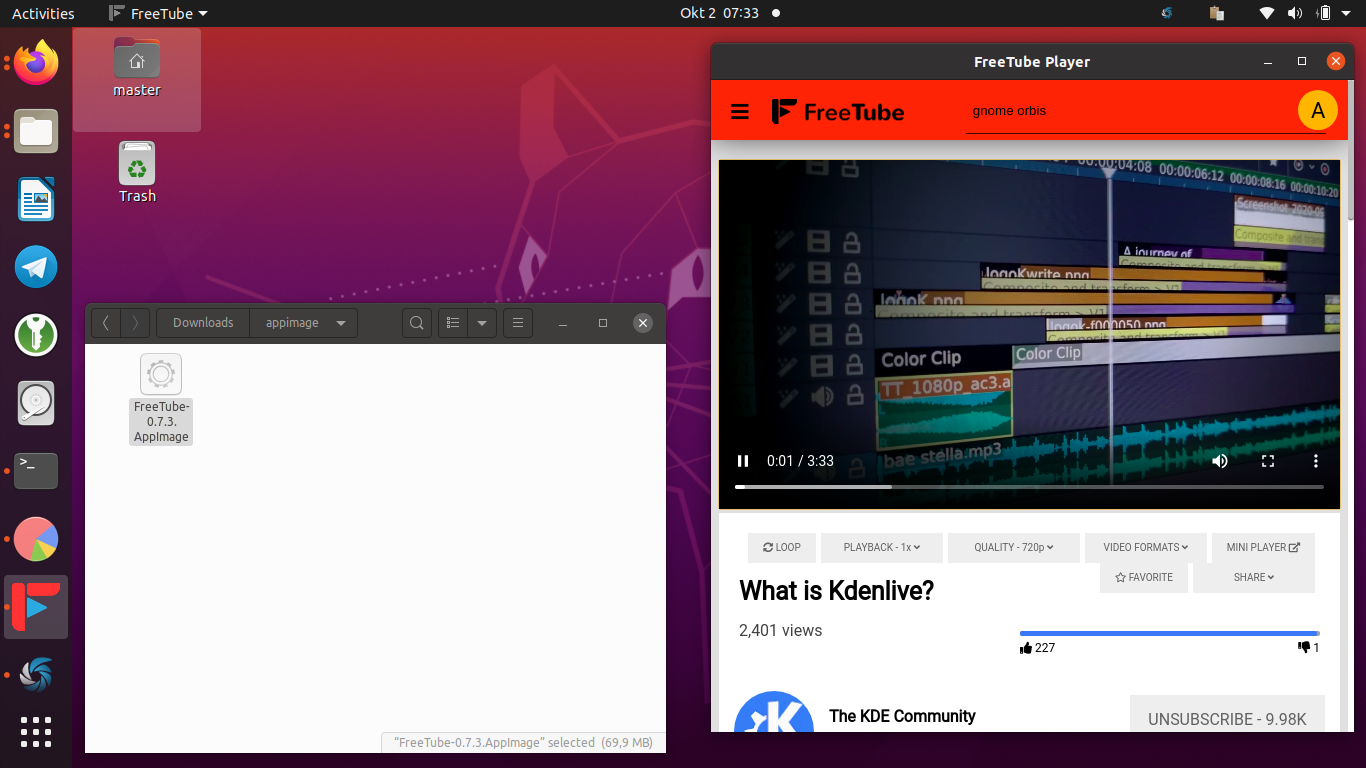Screen dimensions: 1366x768
Task: Open VIDEO FORMATS dropdown
Action: click(x=1146, y=548)
